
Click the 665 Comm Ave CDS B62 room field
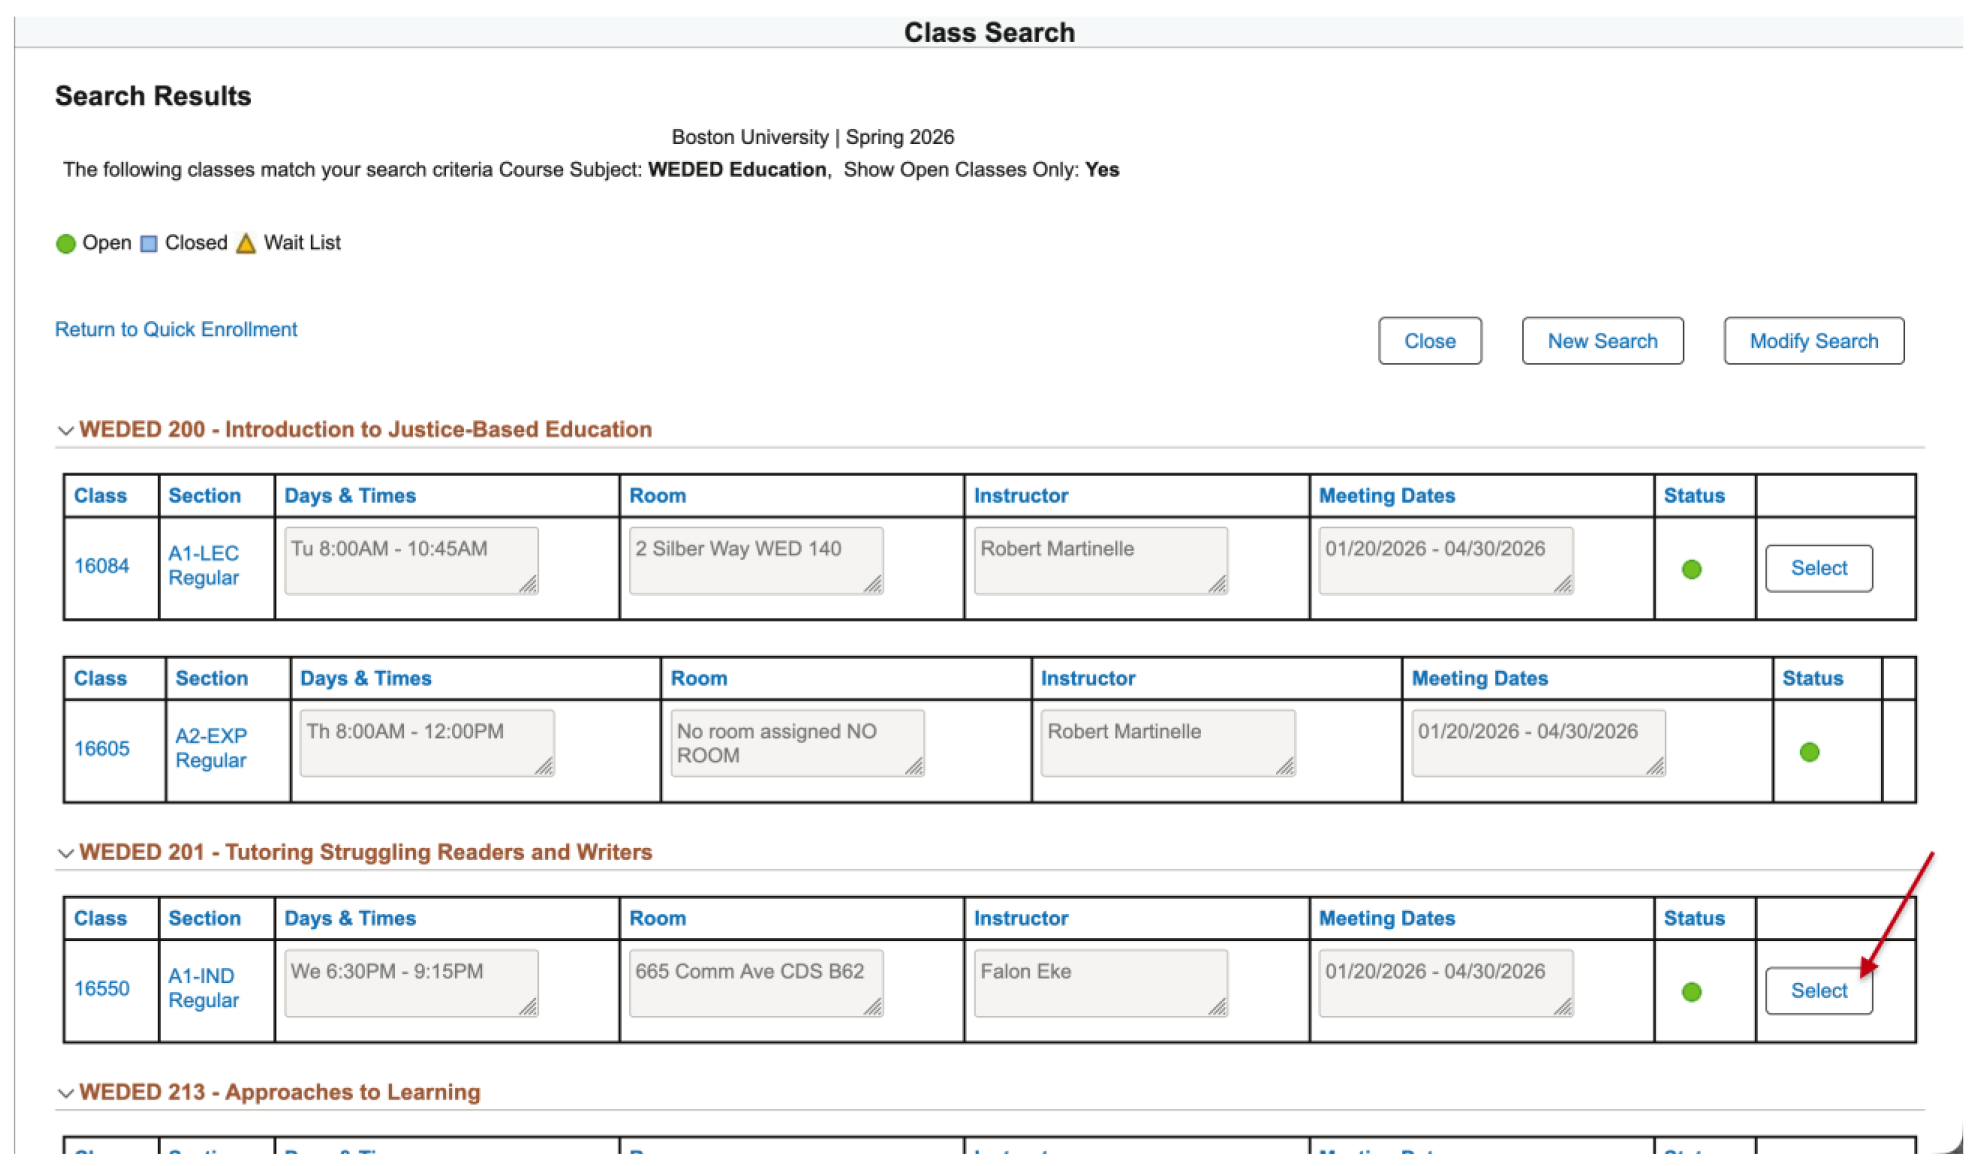coord(756,984)
